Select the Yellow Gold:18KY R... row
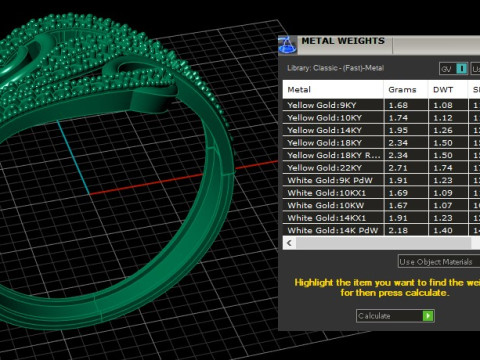 tap(381, 155)
